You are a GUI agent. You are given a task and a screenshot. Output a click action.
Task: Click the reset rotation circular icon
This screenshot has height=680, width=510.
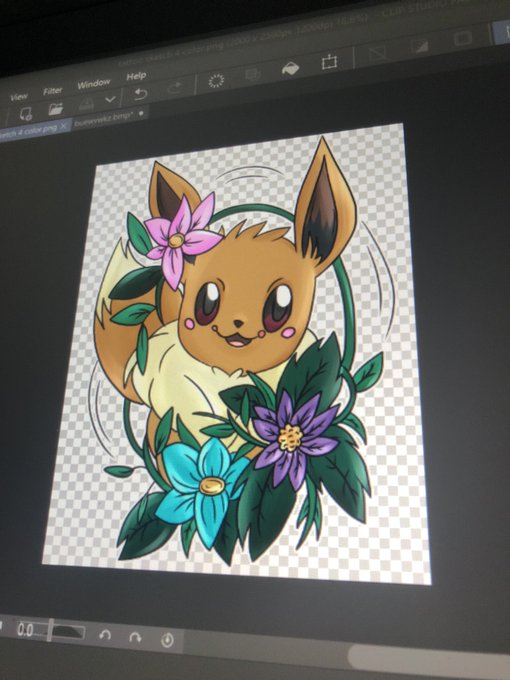point(167,640)
